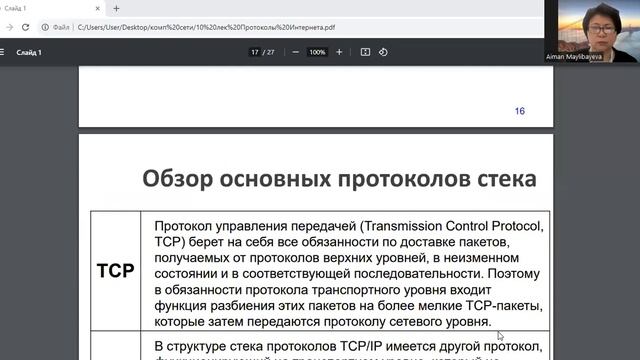The width and height of the screenshot is (640, 360).
Task: Toggle the PDF sidebar menu
Action: (x=2, y=52)
